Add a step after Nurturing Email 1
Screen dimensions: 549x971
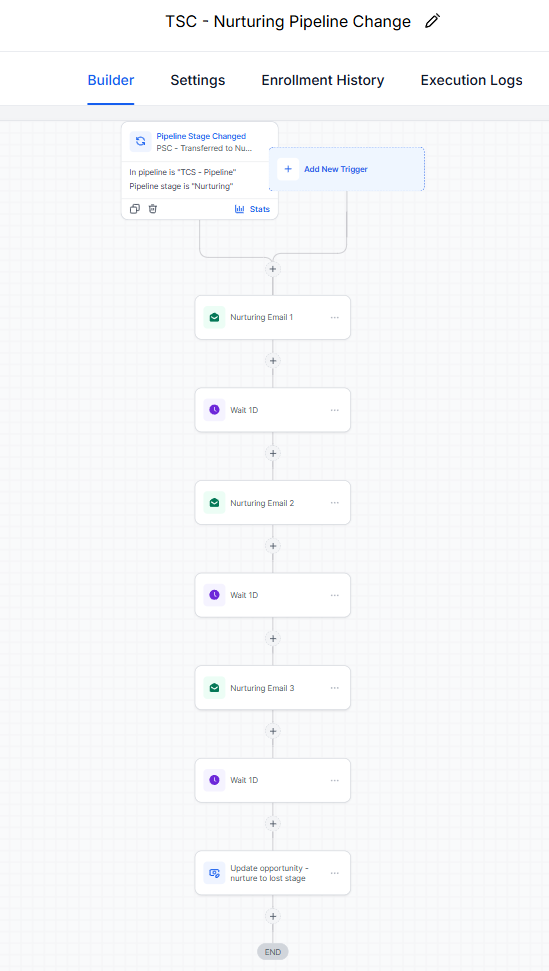pyautogui.click(x=273, y=360)
